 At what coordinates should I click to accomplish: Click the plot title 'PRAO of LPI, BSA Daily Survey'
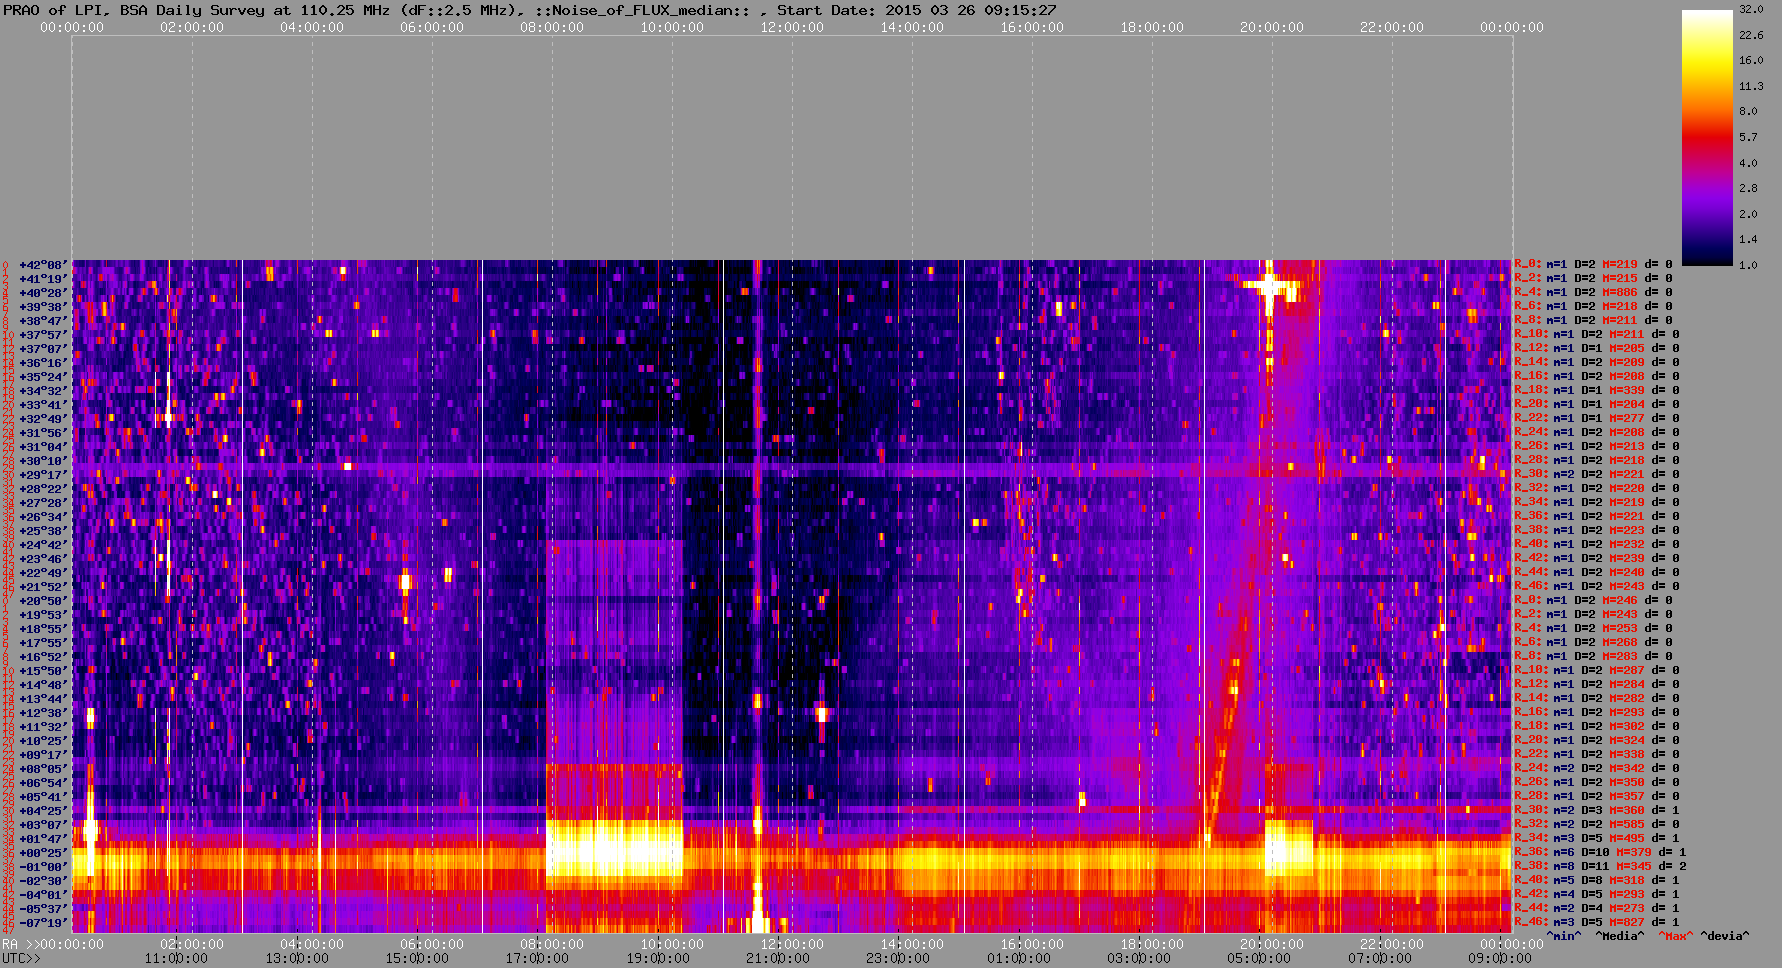(134, 10)
